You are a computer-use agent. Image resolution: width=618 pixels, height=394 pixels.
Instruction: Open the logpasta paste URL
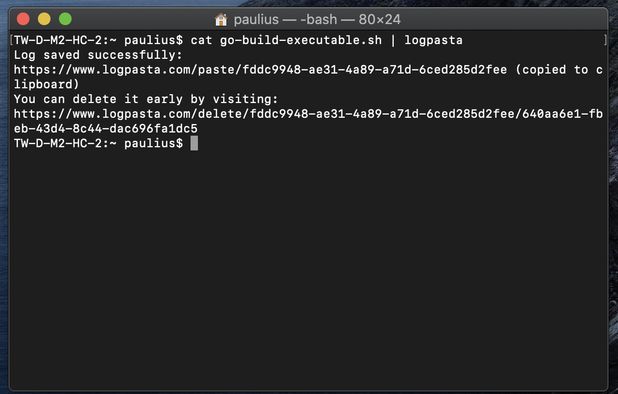260,70
